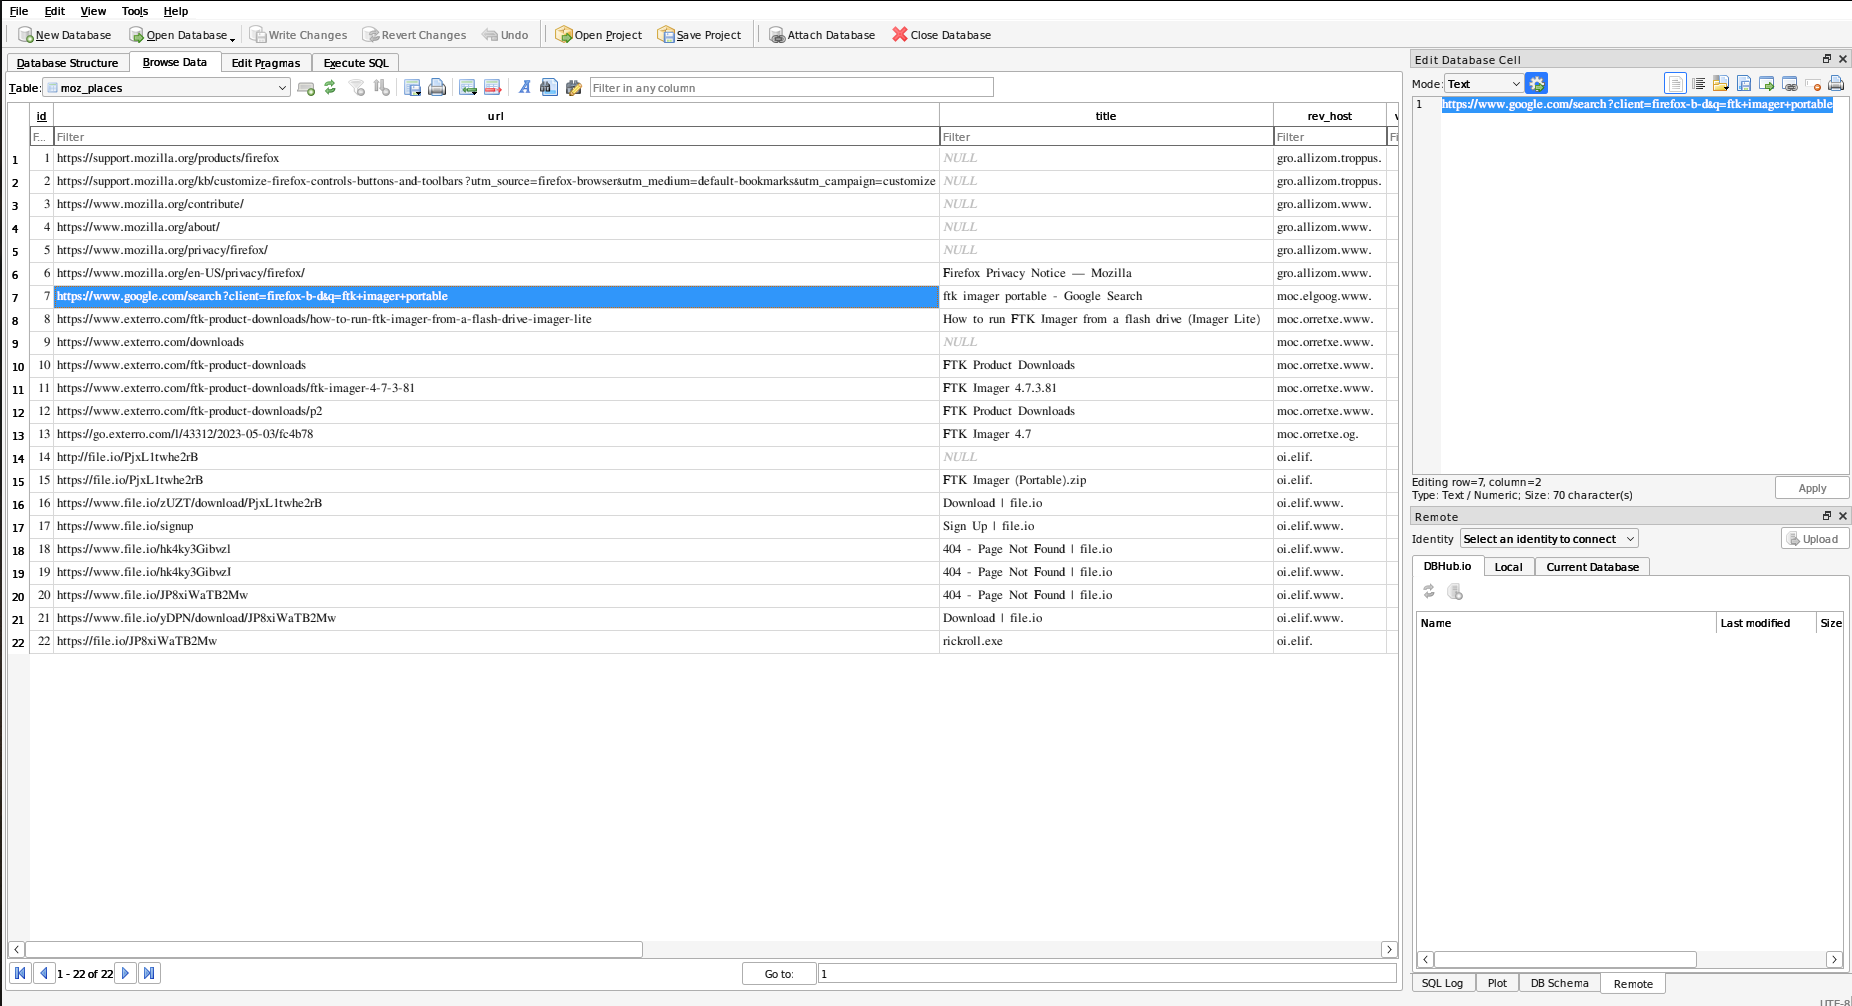Viewport: 1852px width, 1006px height.
Task: Click Close Database button
Action: (x=941, y=35)
